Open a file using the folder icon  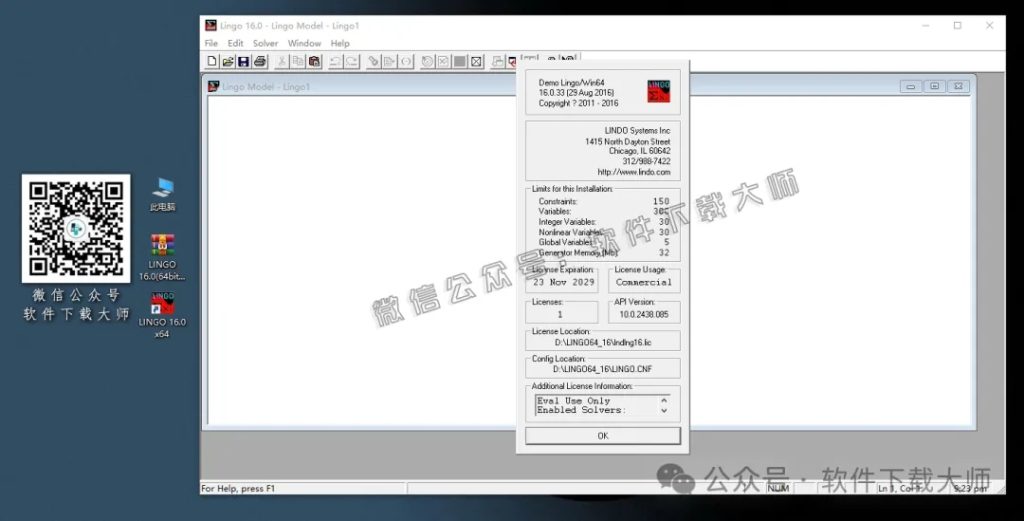228,61
